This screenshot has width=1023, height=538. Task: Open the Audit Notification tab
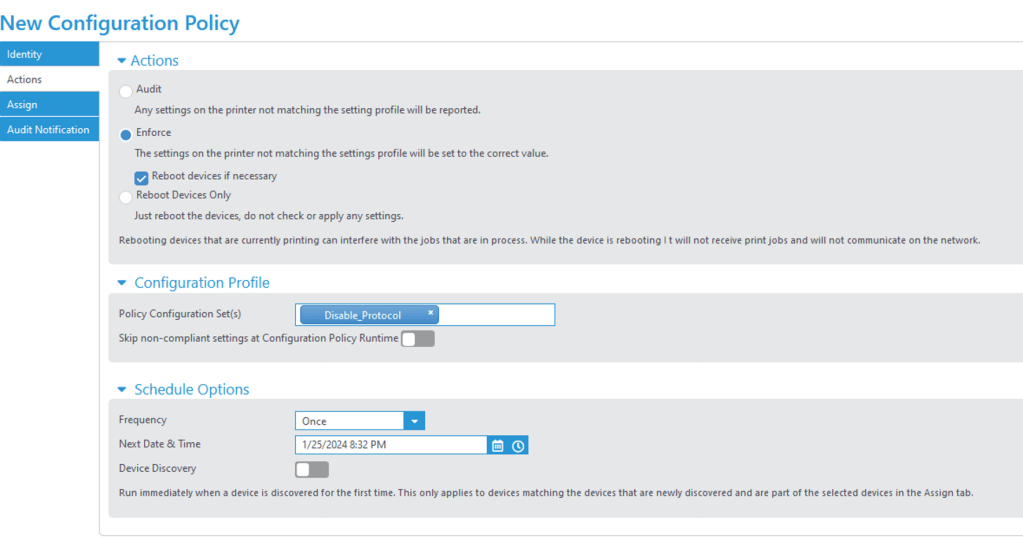pos(49,129)
